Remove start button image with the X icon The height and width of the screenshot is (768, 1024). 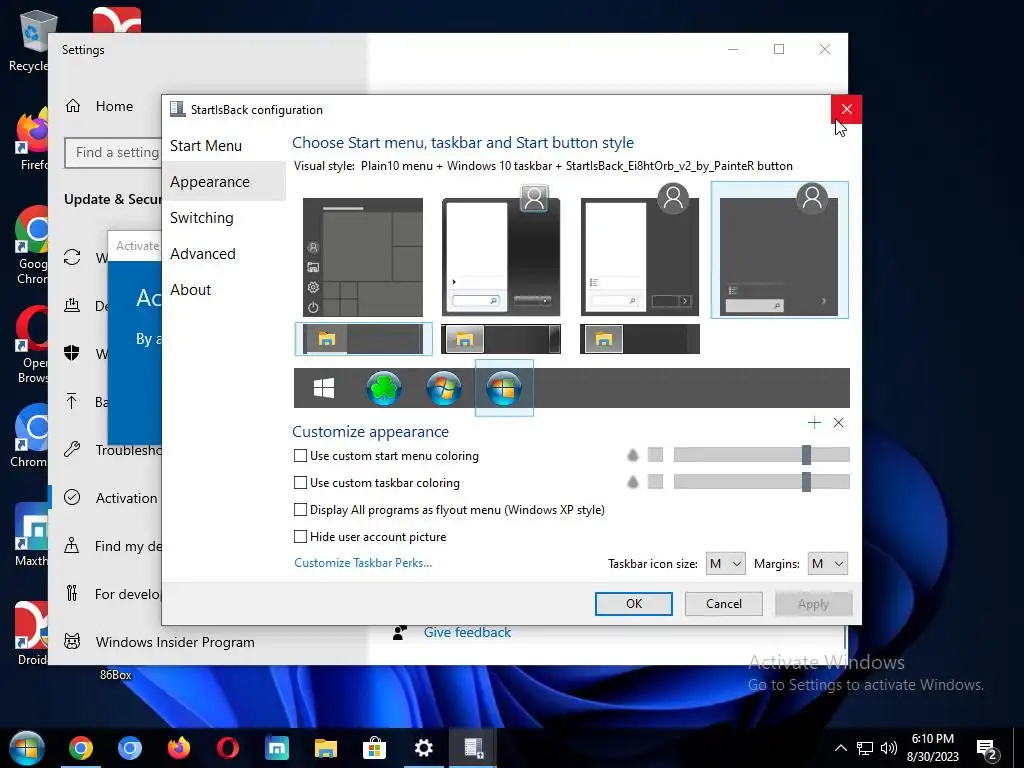[839, 423]
